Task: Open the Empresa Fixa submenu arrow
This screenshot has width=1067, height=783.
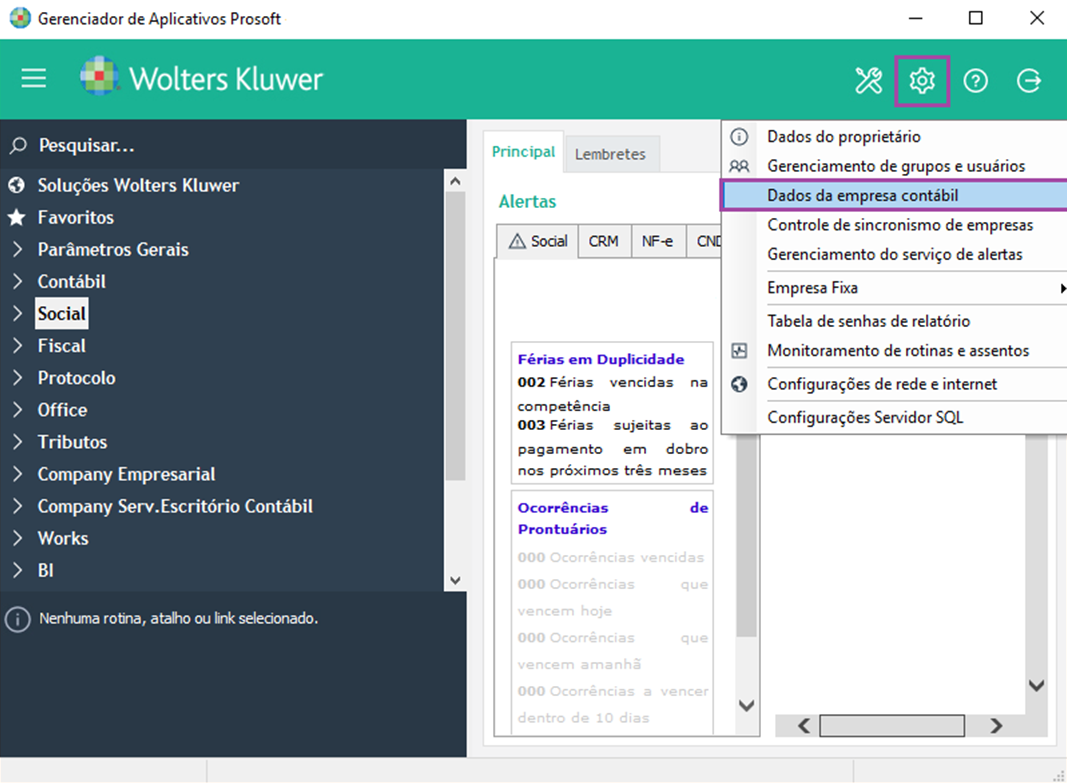Action: pos(1062,288)
